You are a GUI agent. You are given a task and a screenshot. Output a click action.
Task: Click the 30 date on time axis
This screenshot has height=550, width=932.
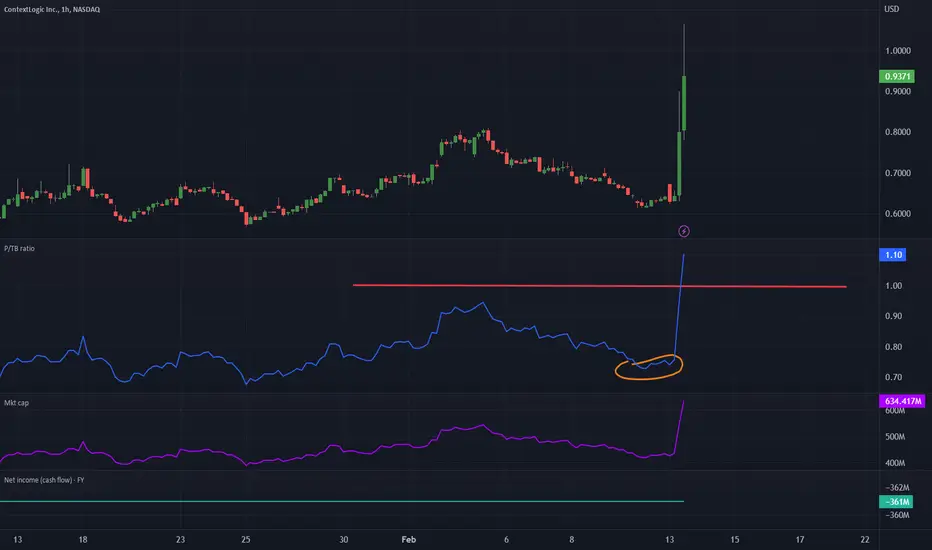(x=344, y=540)
